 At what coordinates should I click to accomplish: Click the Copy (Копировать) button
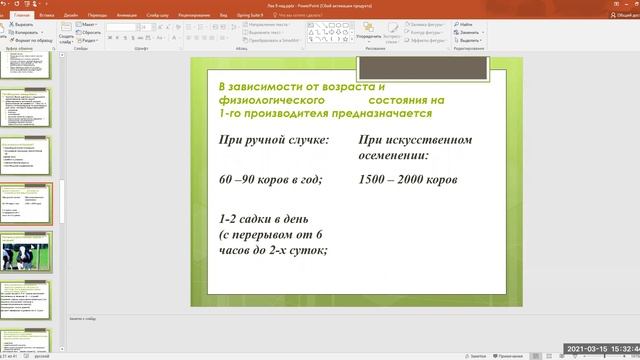click(x=26, y=32)
